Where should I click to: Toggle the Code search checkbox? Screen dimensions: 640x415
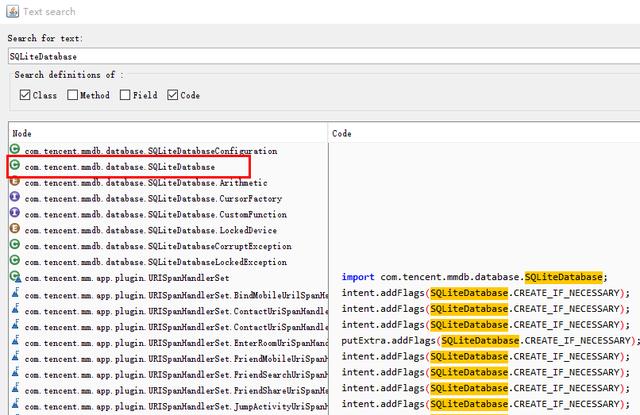(173, 95)
